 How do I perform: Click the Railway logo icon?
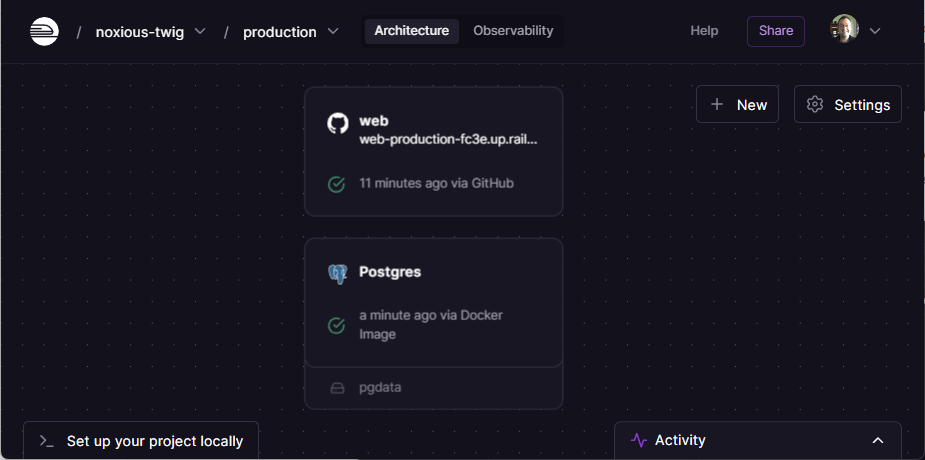pos(44,32)
